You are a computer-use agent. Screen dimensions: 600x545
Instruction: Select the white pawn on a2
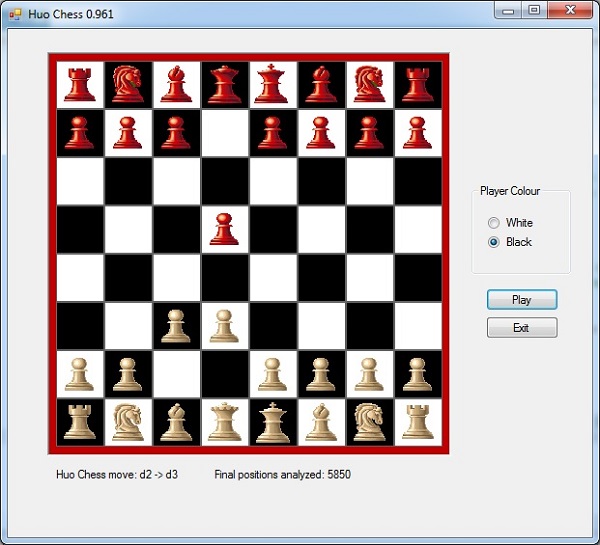click(x=80, y=374)
